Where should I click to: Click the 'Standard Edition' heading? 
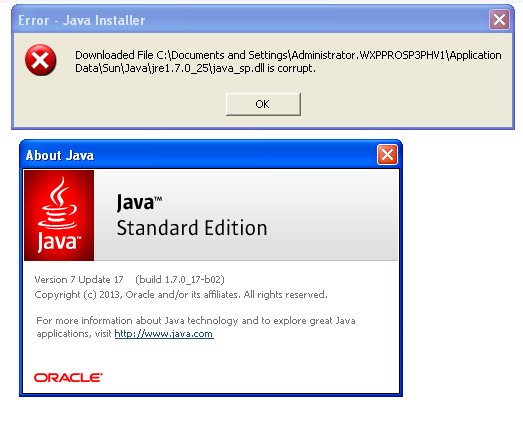coord(192,228)
